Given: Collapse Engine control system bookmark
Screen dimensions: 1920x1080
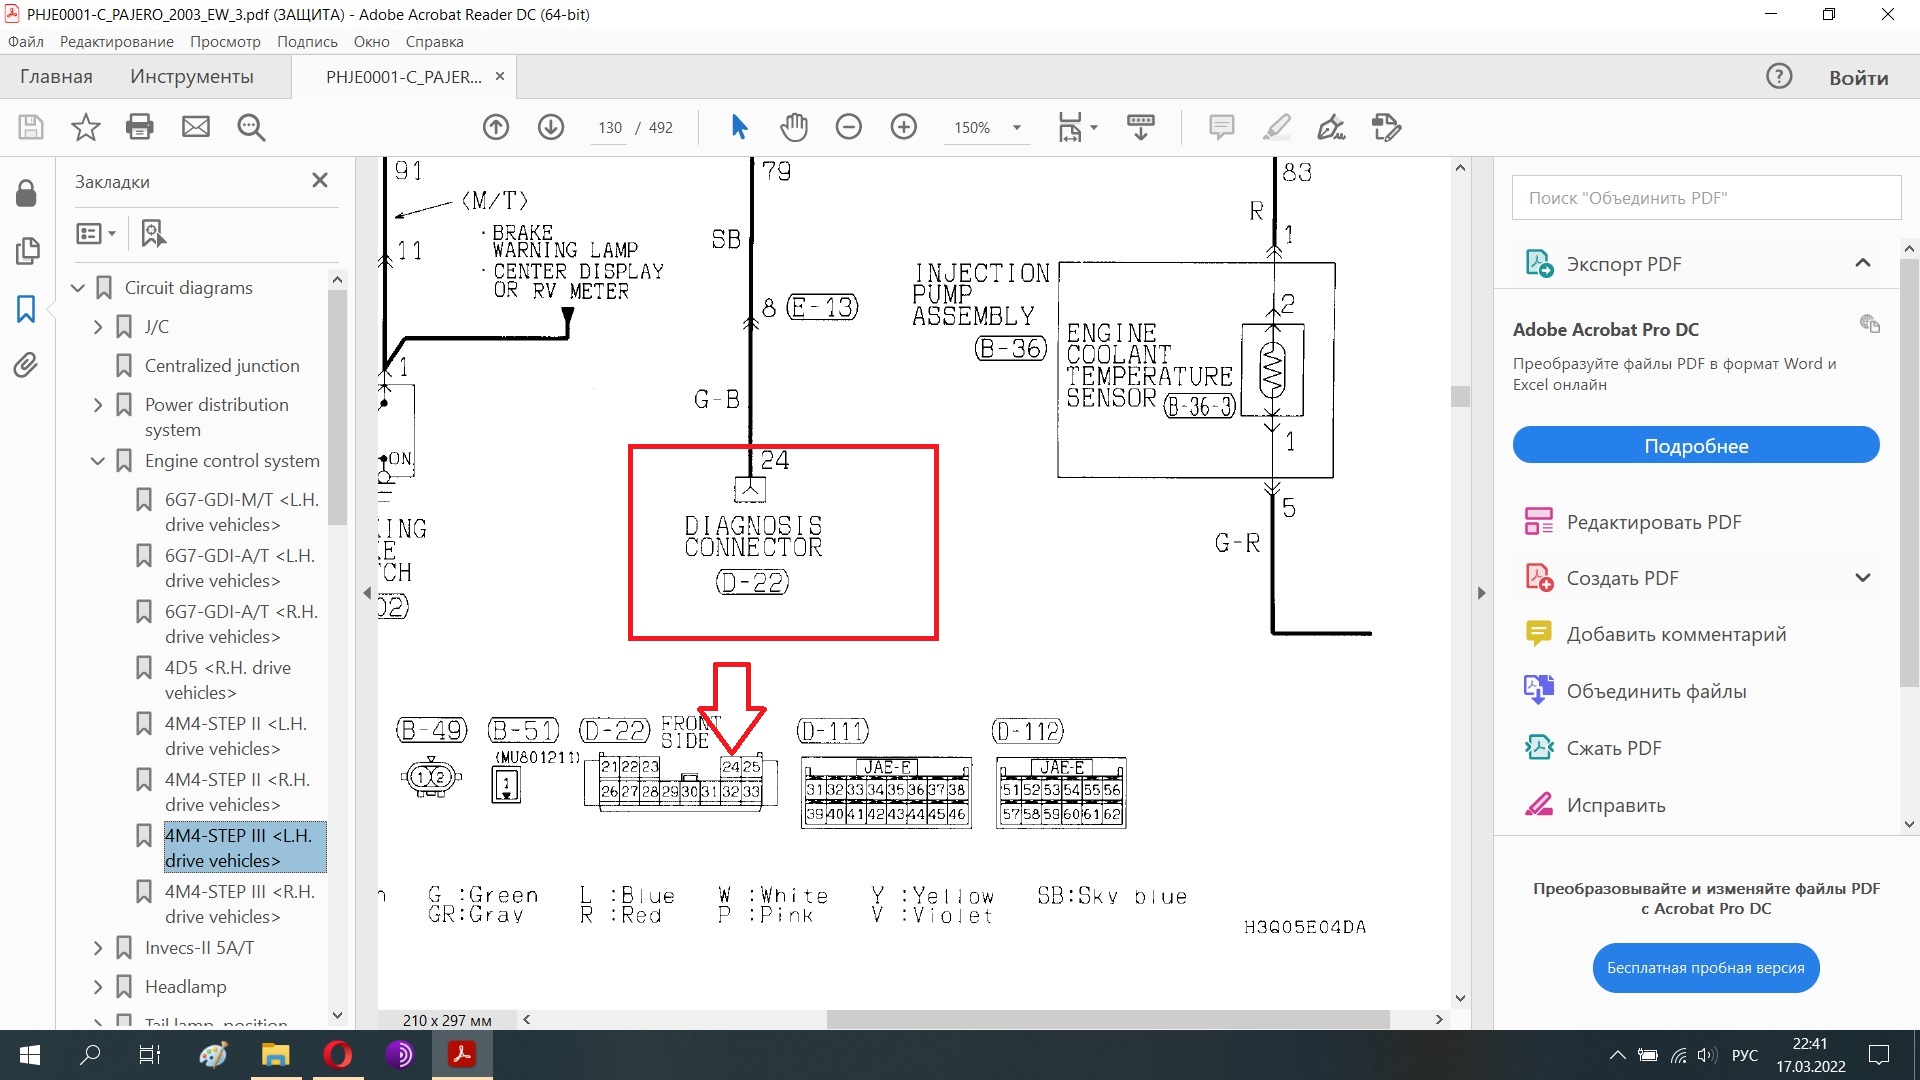Looking at the screenshot, I should (97, 461).
